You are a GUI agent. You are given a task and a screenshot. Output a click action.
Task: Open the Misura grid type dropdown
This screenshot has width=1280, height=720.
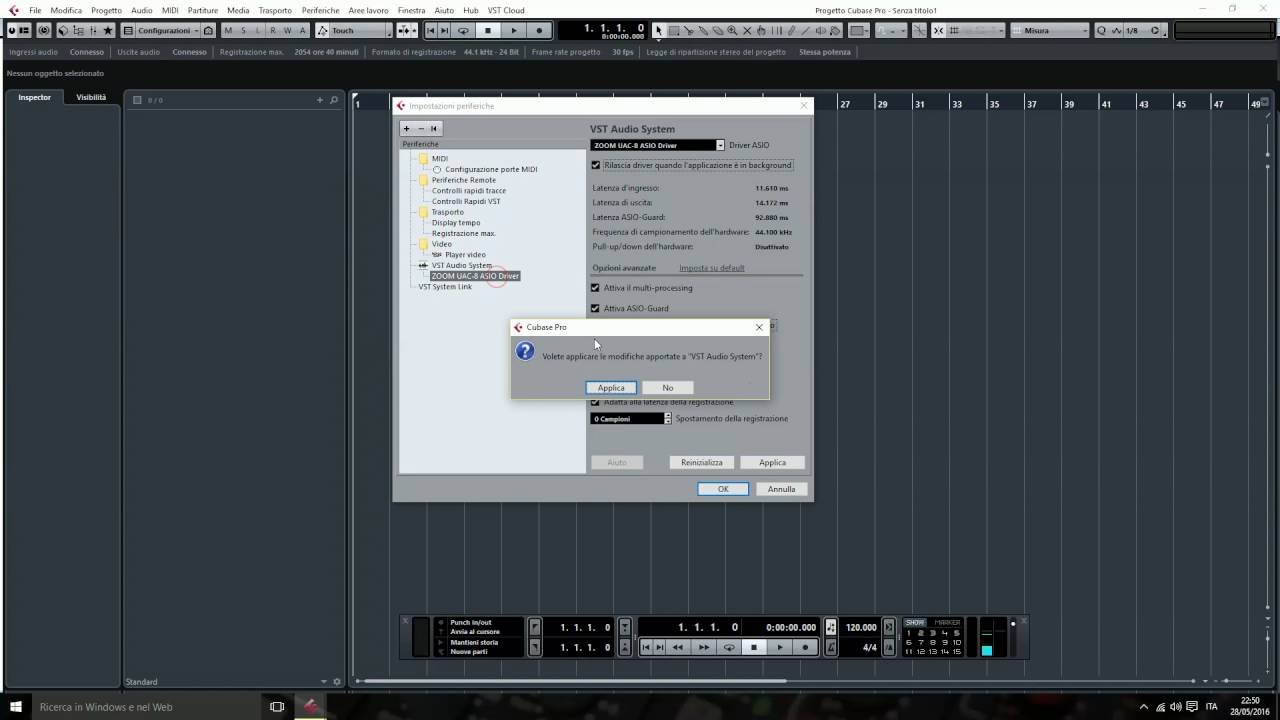coord(1049,30)
